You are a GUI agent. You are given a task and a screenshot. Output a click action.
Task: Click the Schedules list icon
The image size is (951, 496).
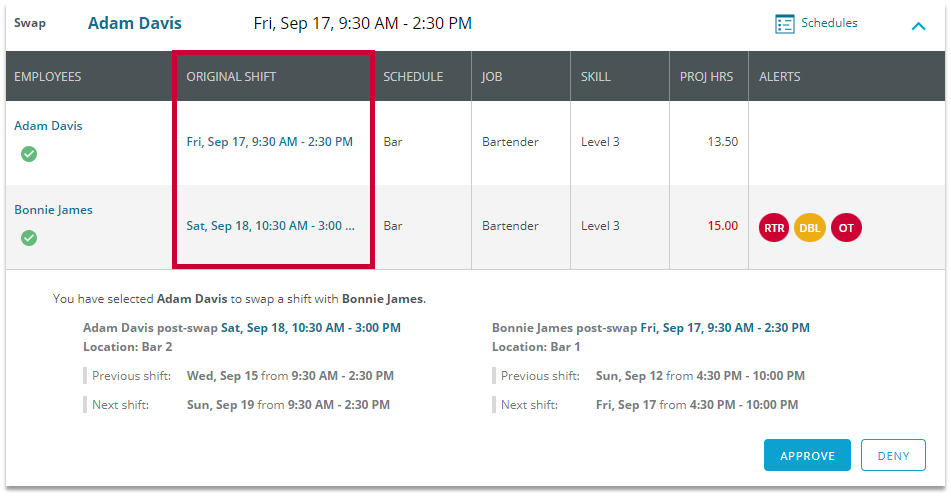tap(785, 24)
